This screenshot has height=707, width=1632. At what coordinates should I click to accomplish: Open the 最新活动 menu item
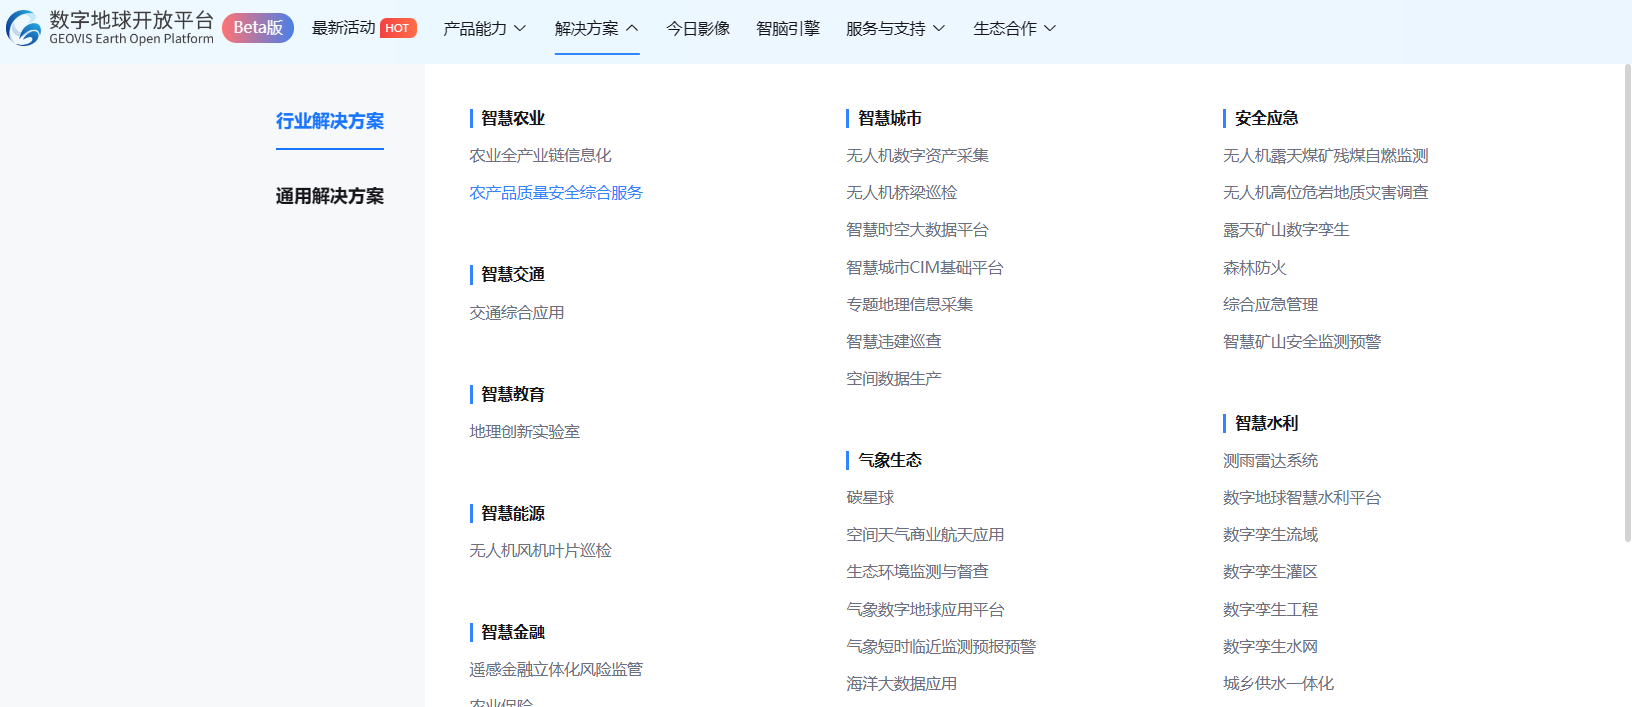point(343,28)
